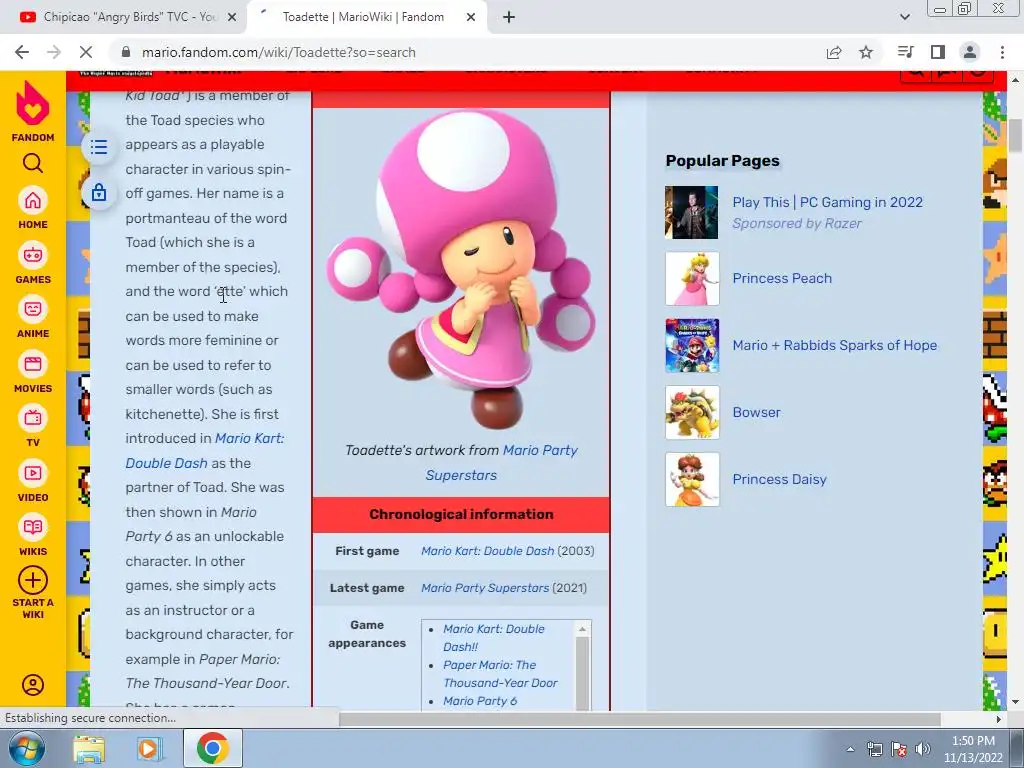Open Princess Daisy popular page link

pos(779,479)
